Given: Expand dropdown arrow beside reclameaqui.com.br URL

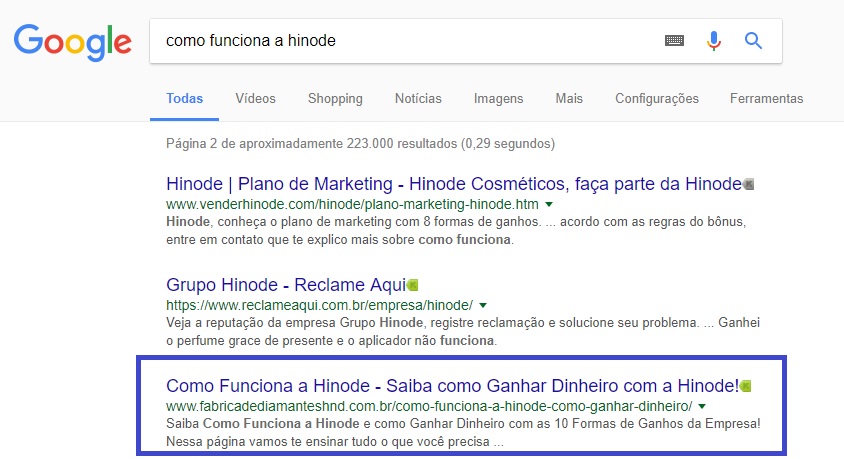Looking at the screenshot, I should (483, 305).
